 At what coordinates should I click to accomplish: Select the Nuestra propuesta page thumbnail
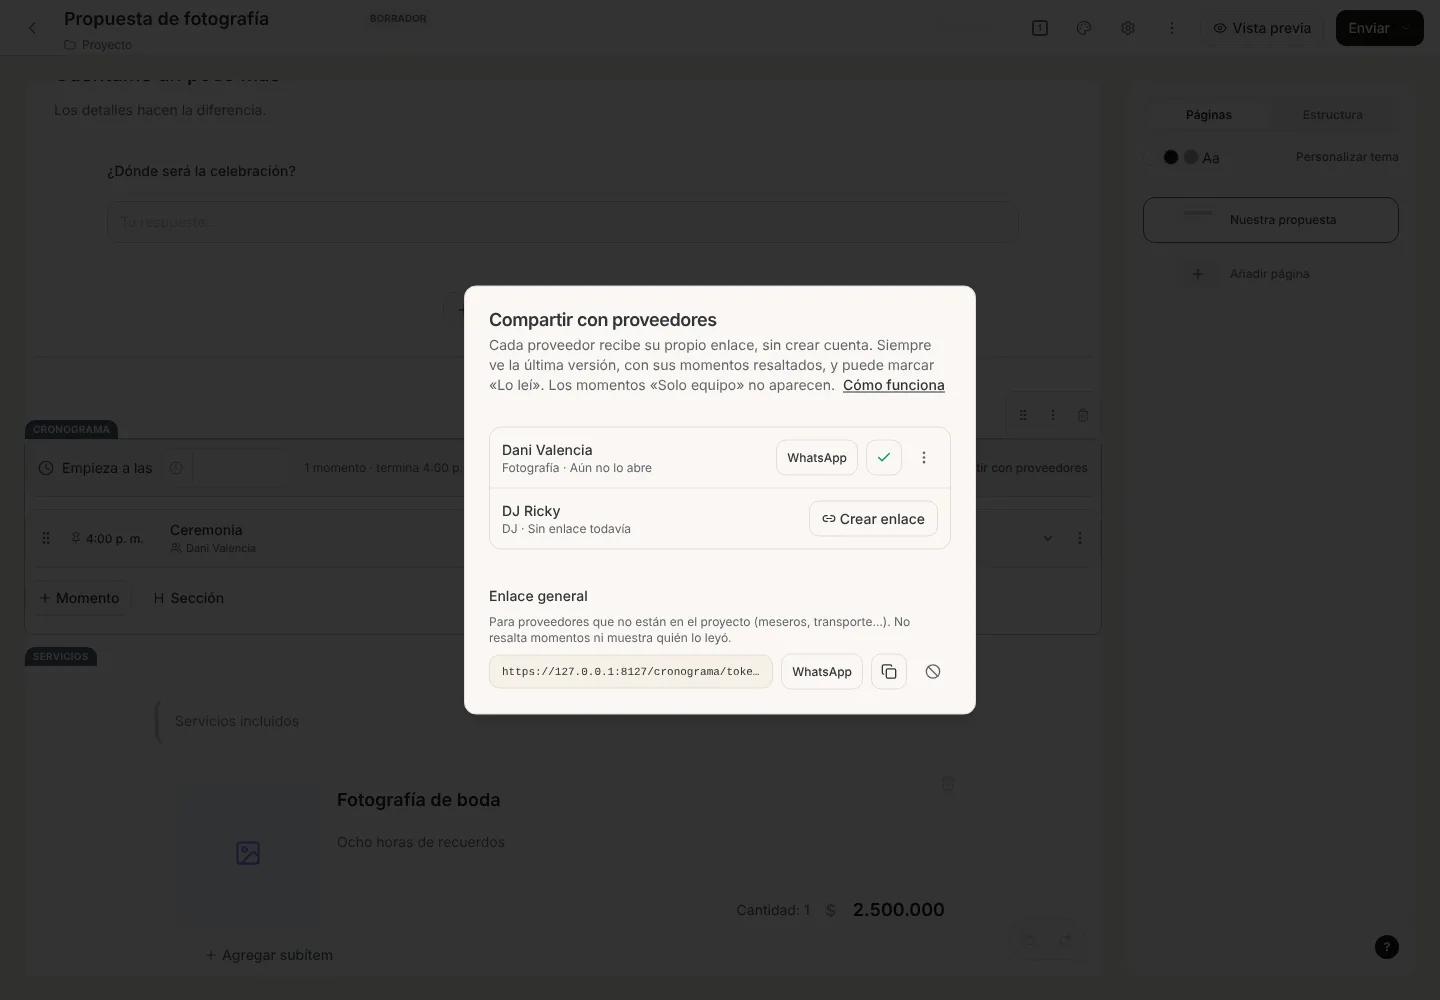click(1271, 220)
